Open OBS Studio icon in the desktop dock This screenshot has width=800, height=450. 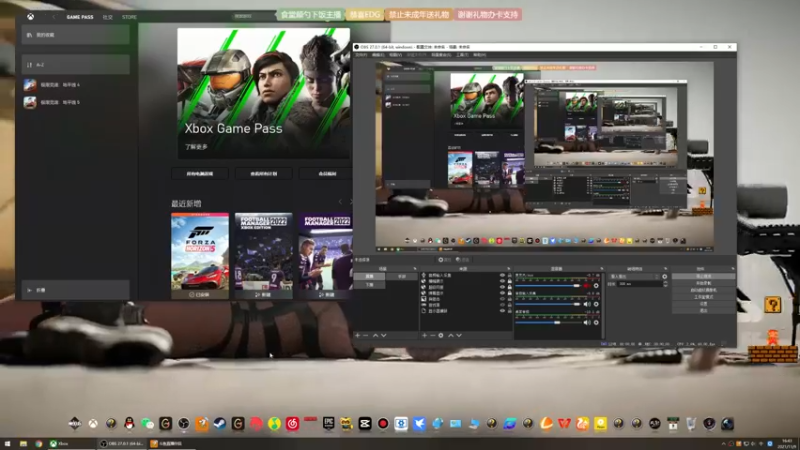point(184,423)
